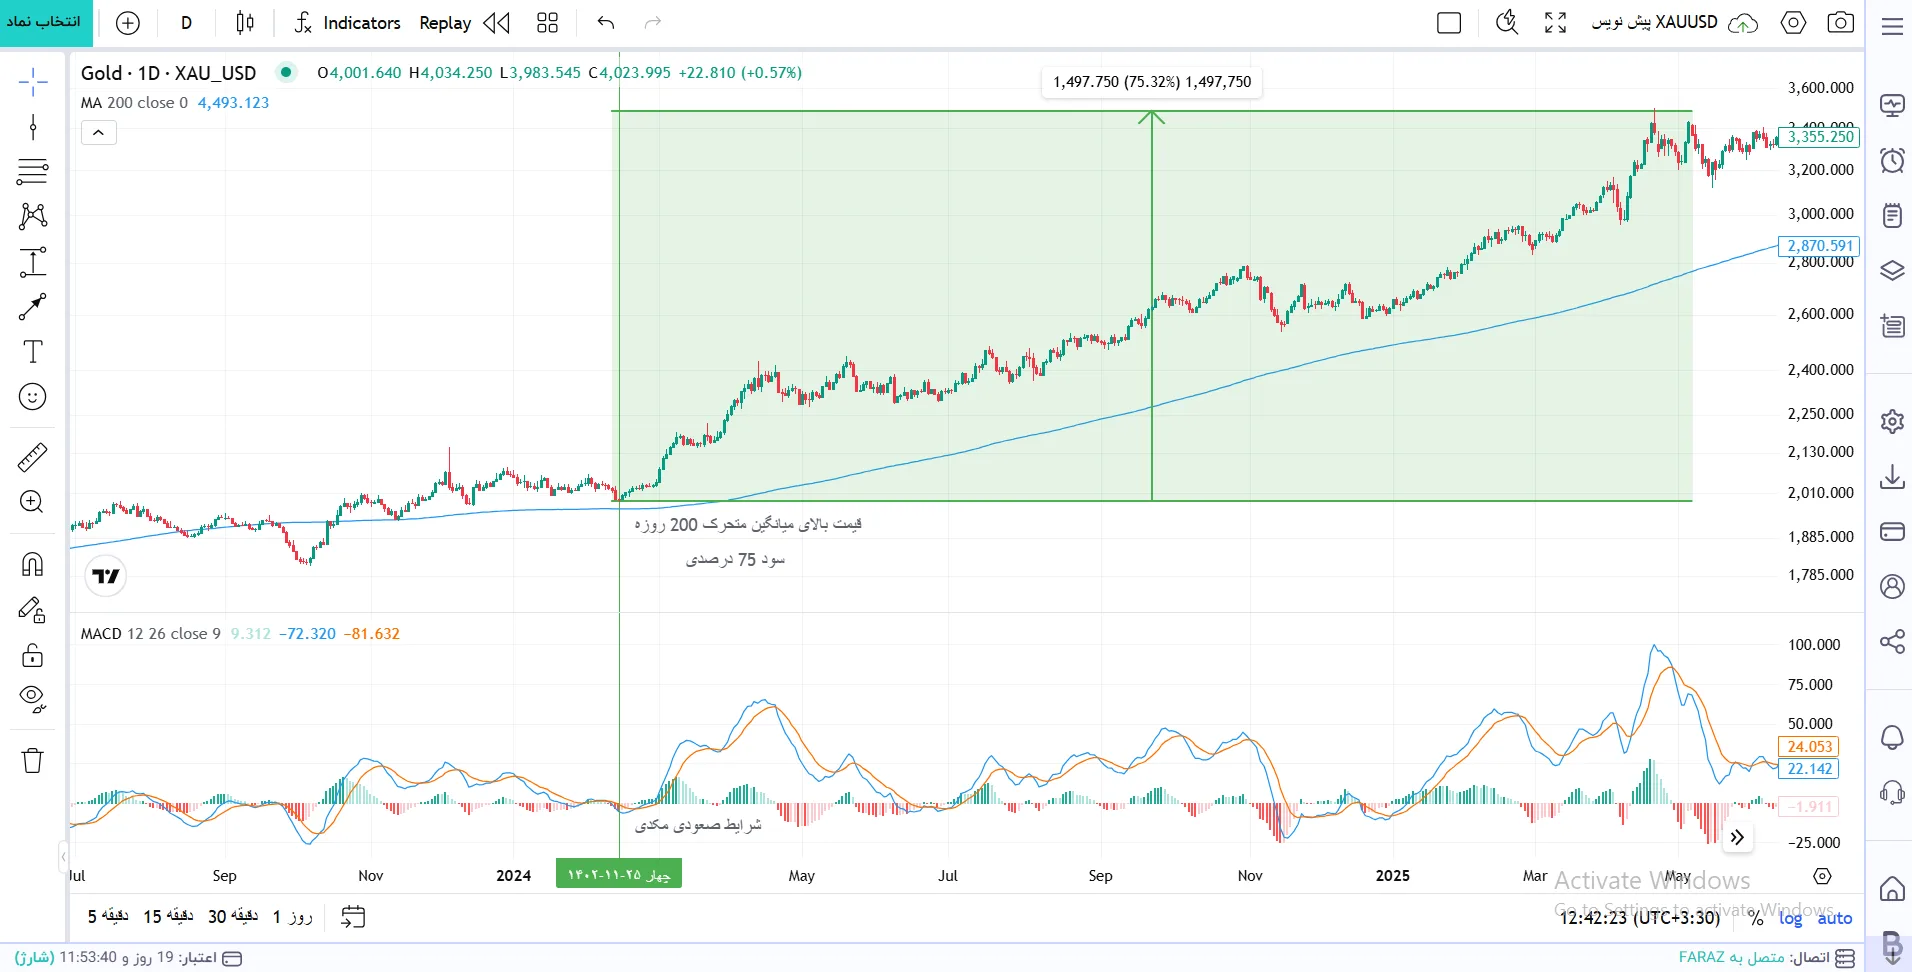Screen dimensions: 1912x972
Task: Toggle percent scale mode
Action: click(1756, 918)
